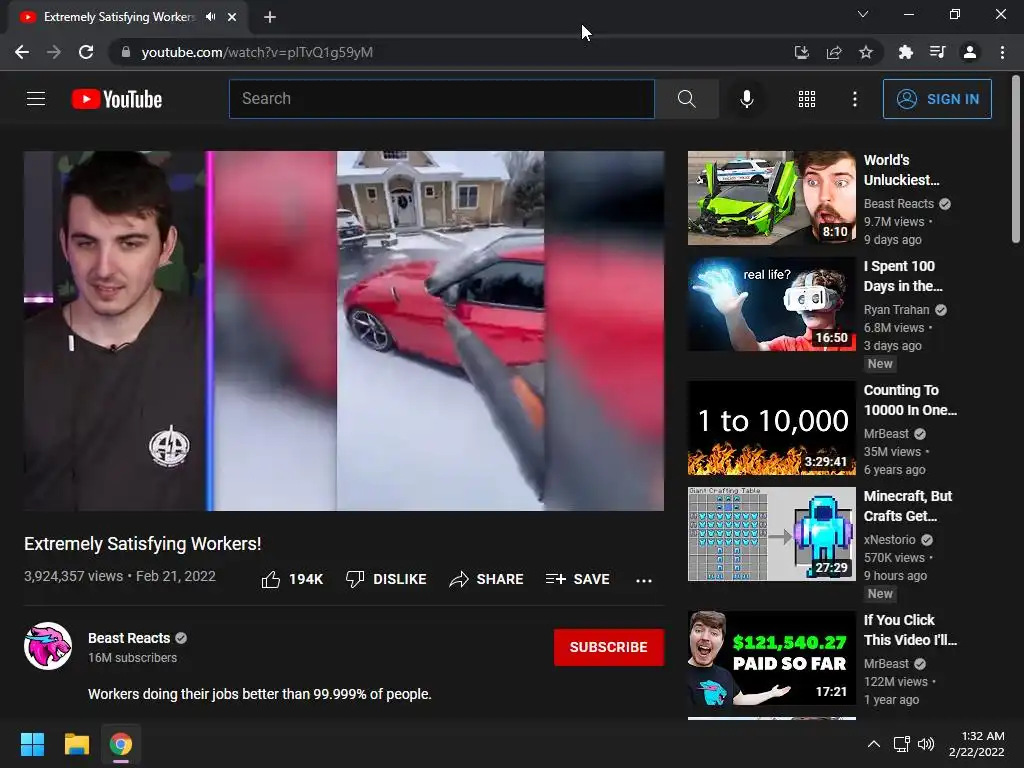Click the search magnifier button
Screen dimensions: 1024x768
point(686,99)
